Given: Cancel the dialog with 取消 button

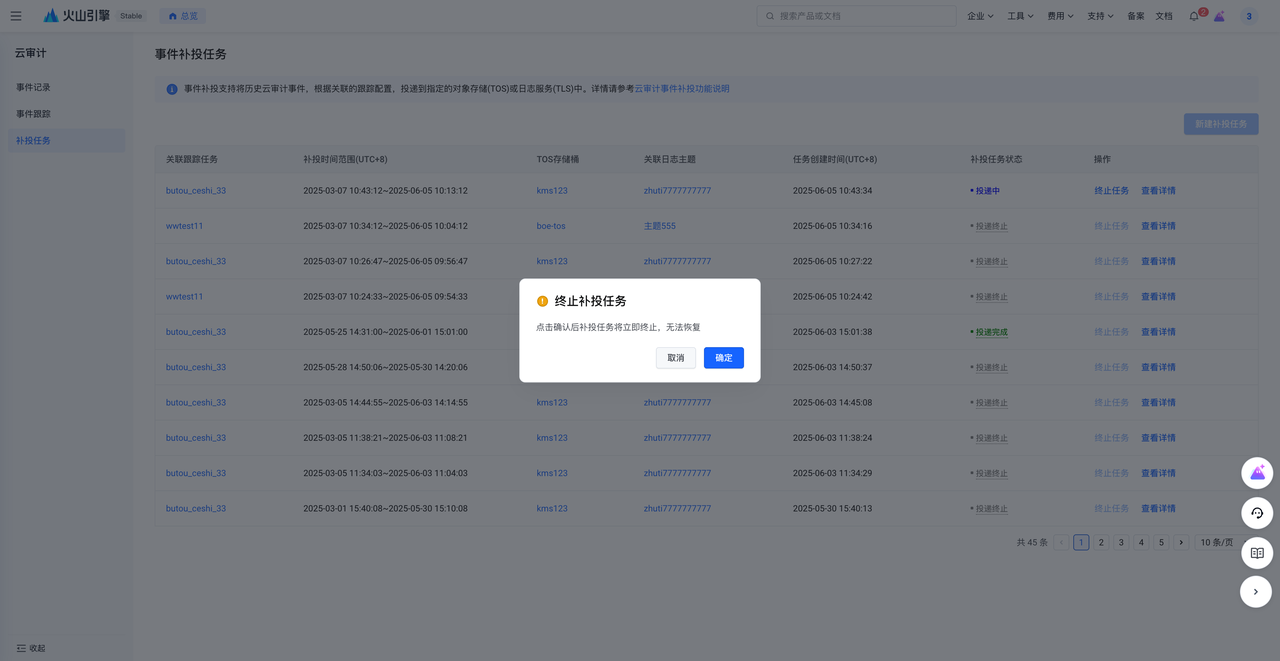Looking at the screenshot, I should point(676,358).
